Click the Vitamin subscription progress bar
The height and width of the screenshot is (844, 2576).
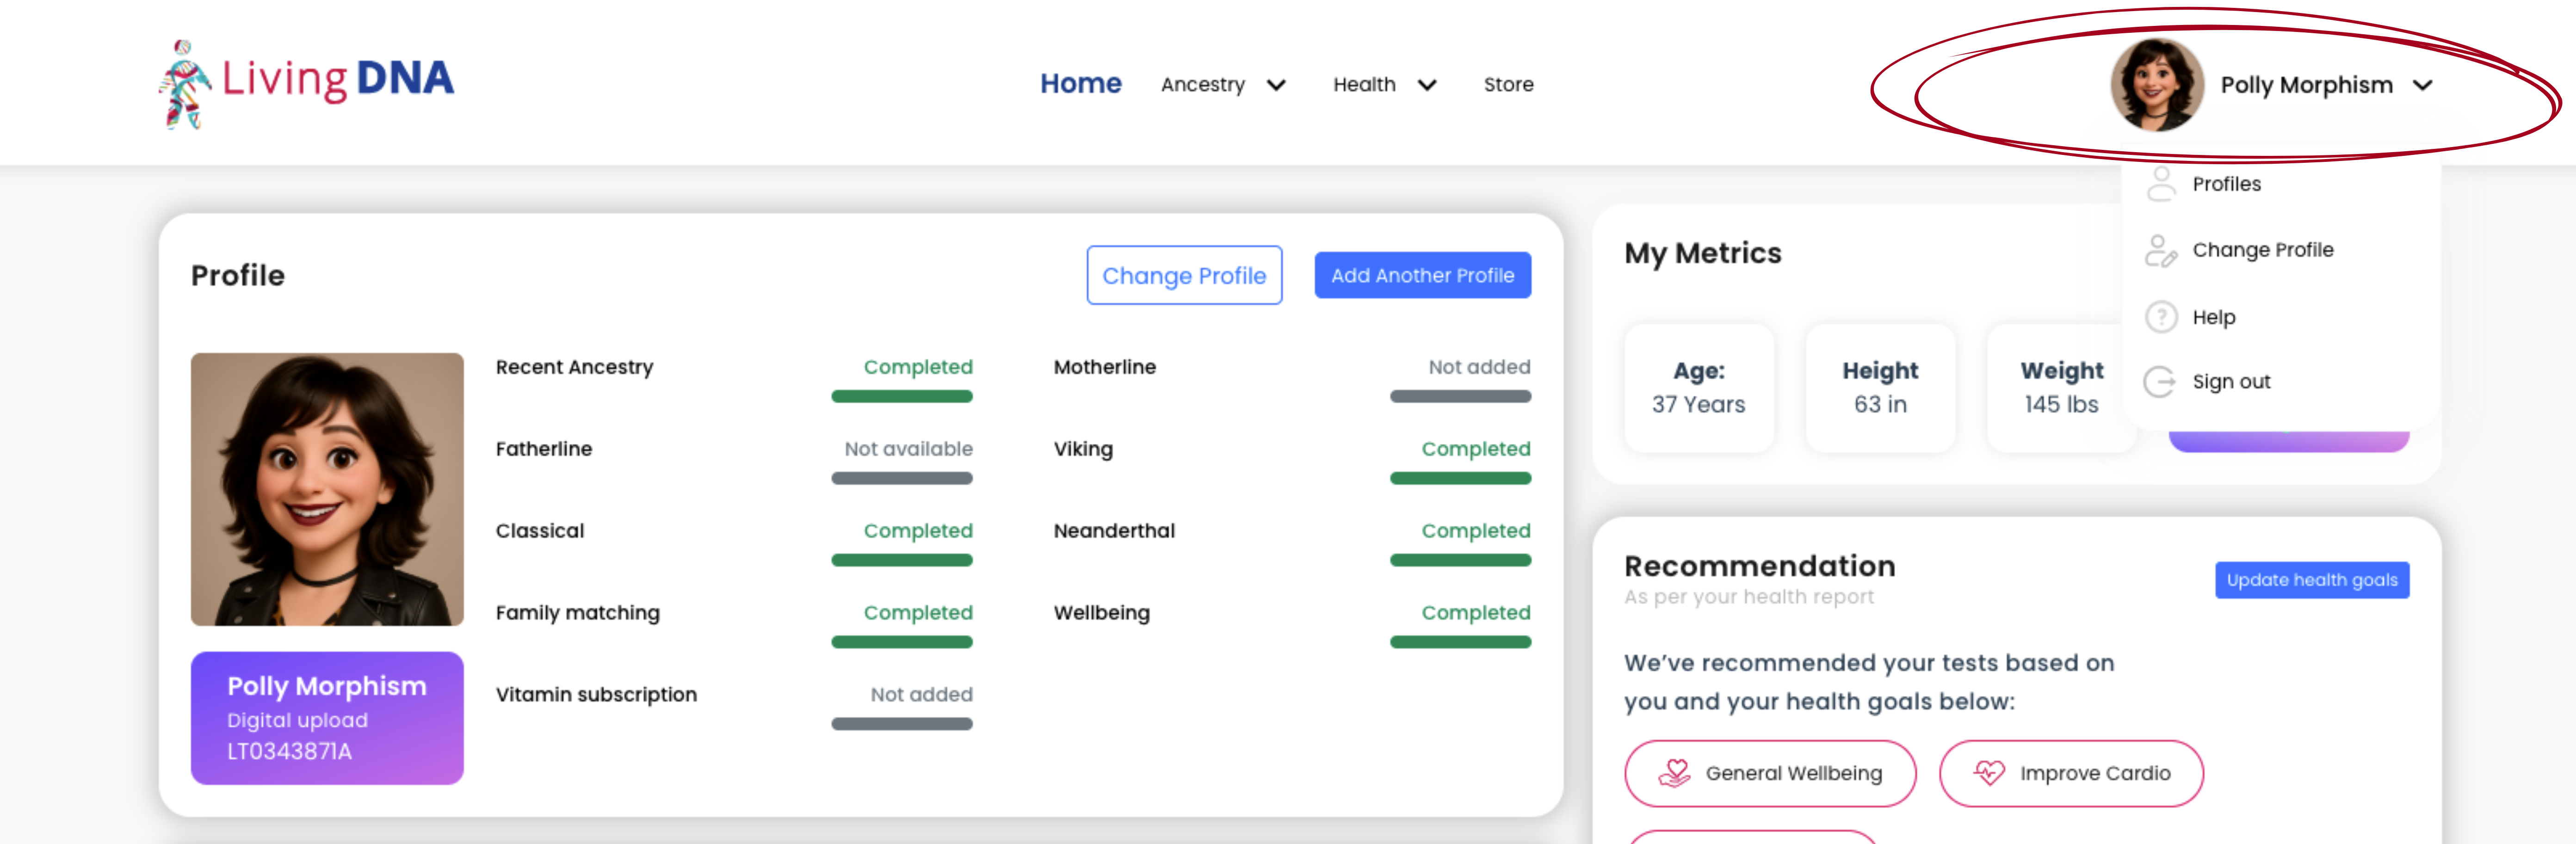[902, 724]
